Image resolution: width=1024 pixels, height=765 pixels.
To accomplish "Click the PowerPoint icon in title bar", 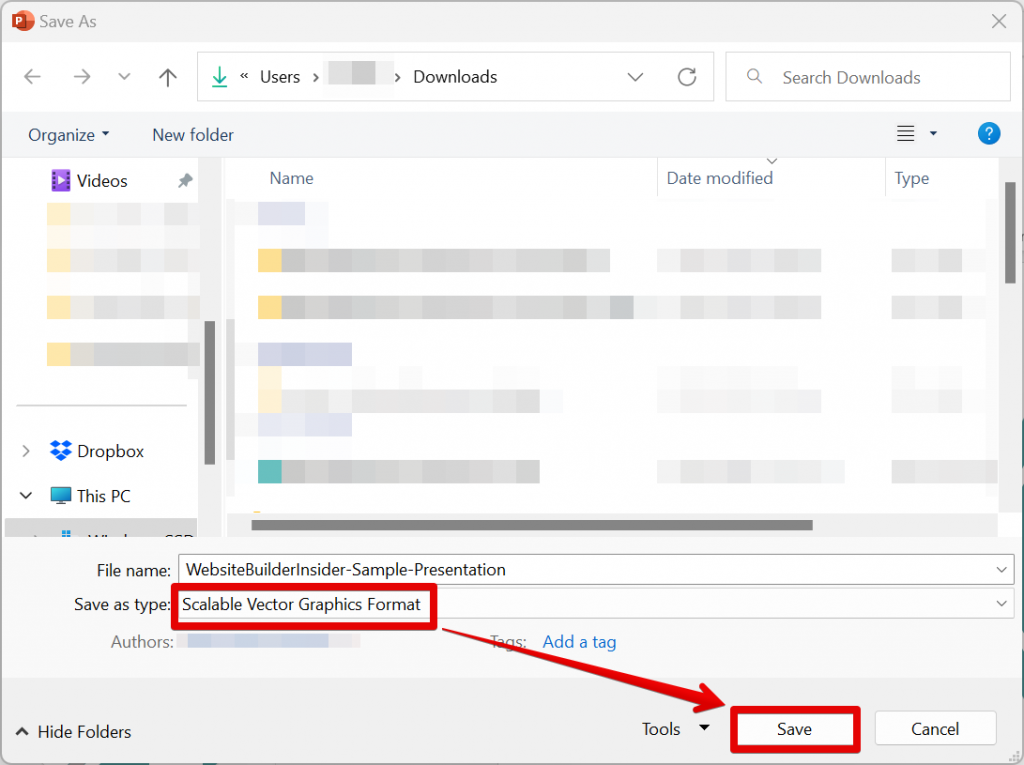I will [22, 20].
